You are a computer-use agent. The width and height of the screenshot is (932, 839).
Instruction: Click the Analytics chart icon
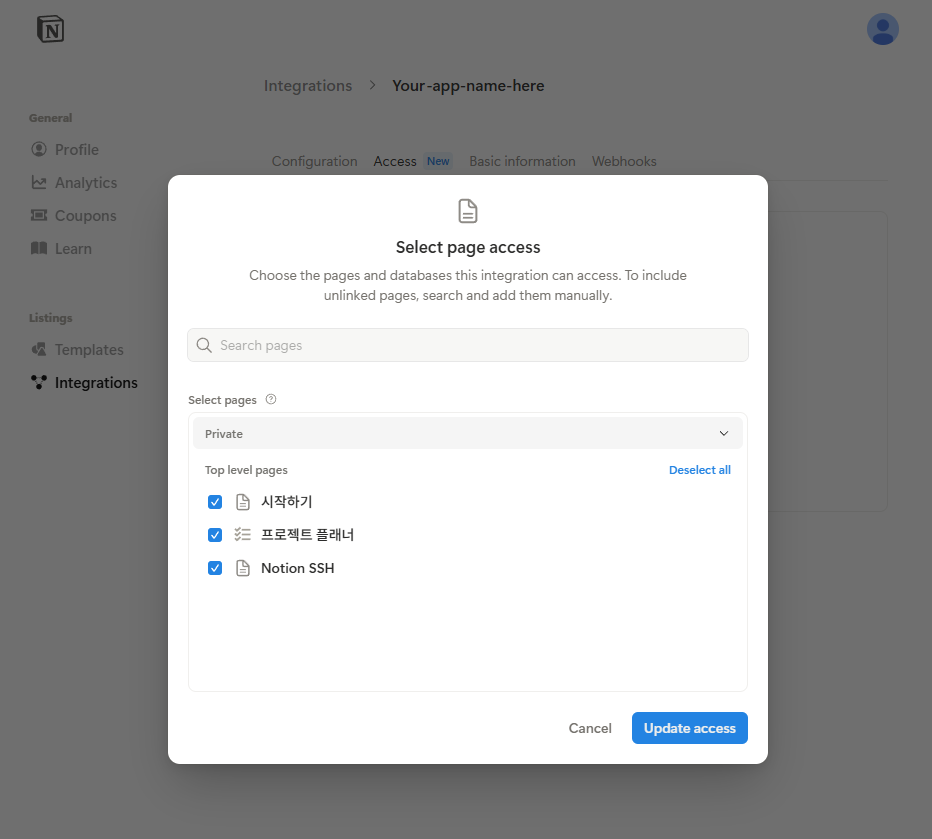pos(39,182)
